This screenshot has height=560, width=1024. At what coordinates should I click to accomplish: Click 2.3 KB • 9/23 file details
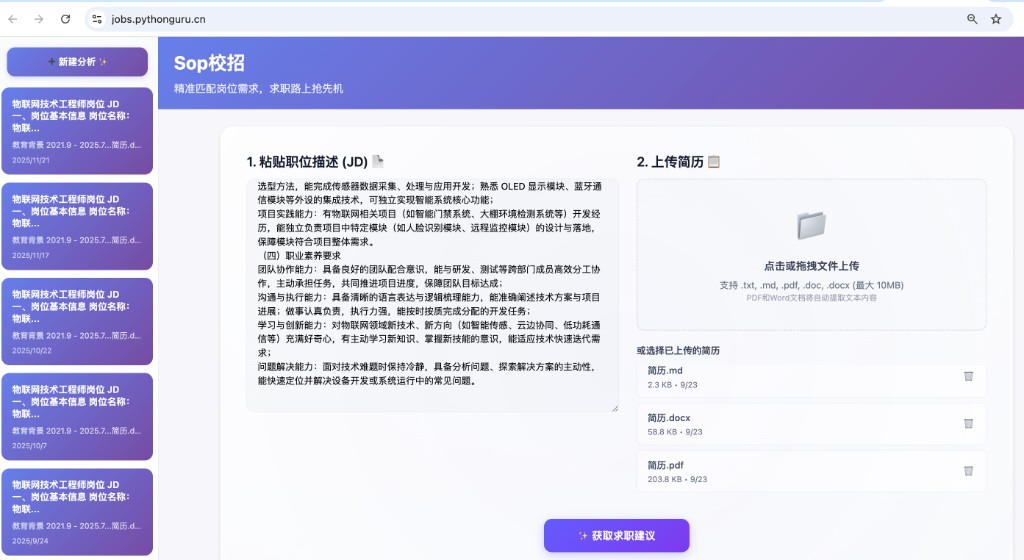click(672, 384)
